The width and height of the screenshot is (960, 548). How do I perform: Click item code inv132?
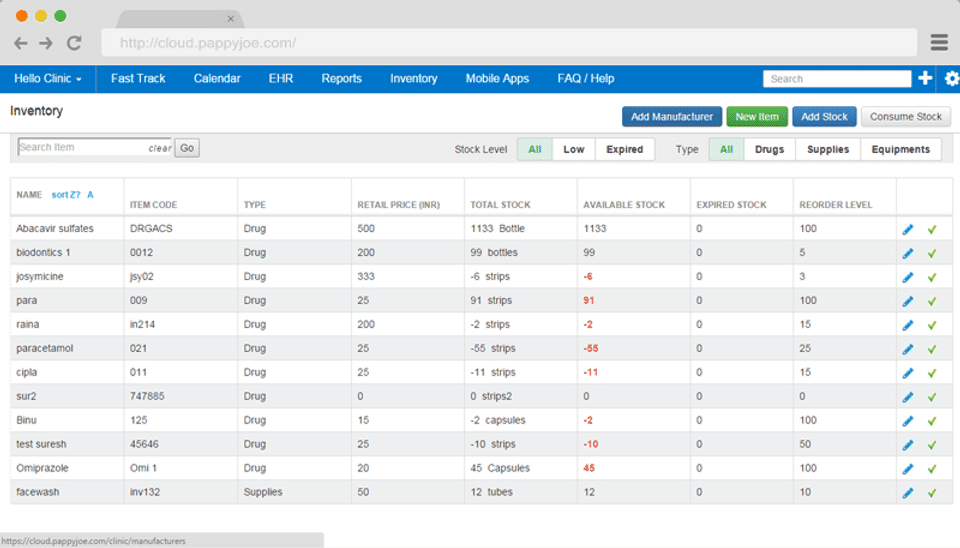click(x=144, y=492)
